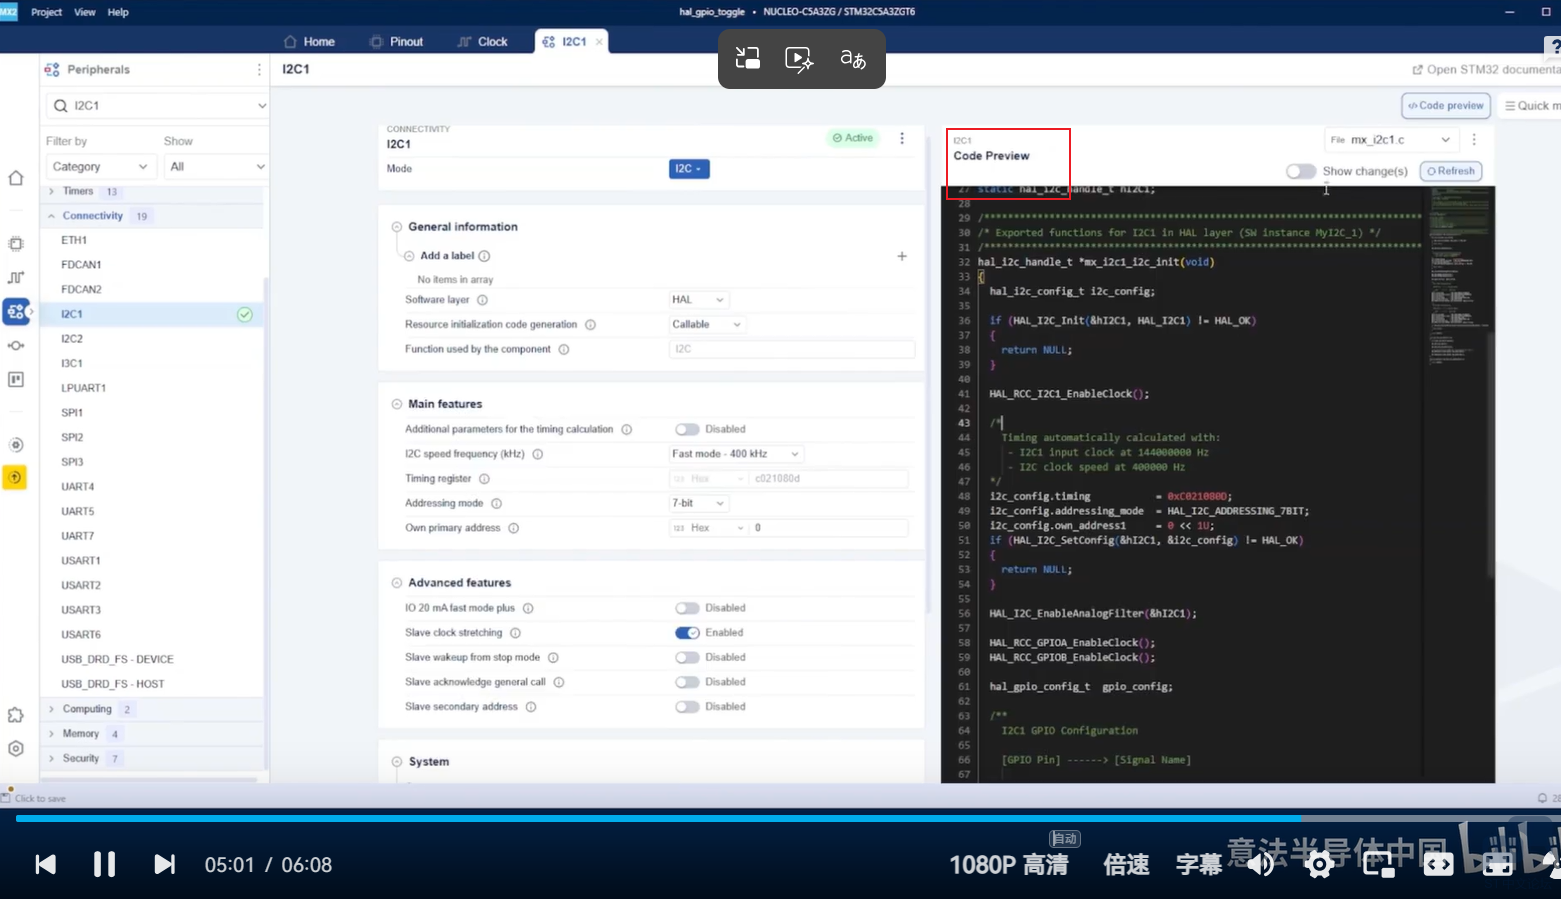Open the Clock tab

482,41
